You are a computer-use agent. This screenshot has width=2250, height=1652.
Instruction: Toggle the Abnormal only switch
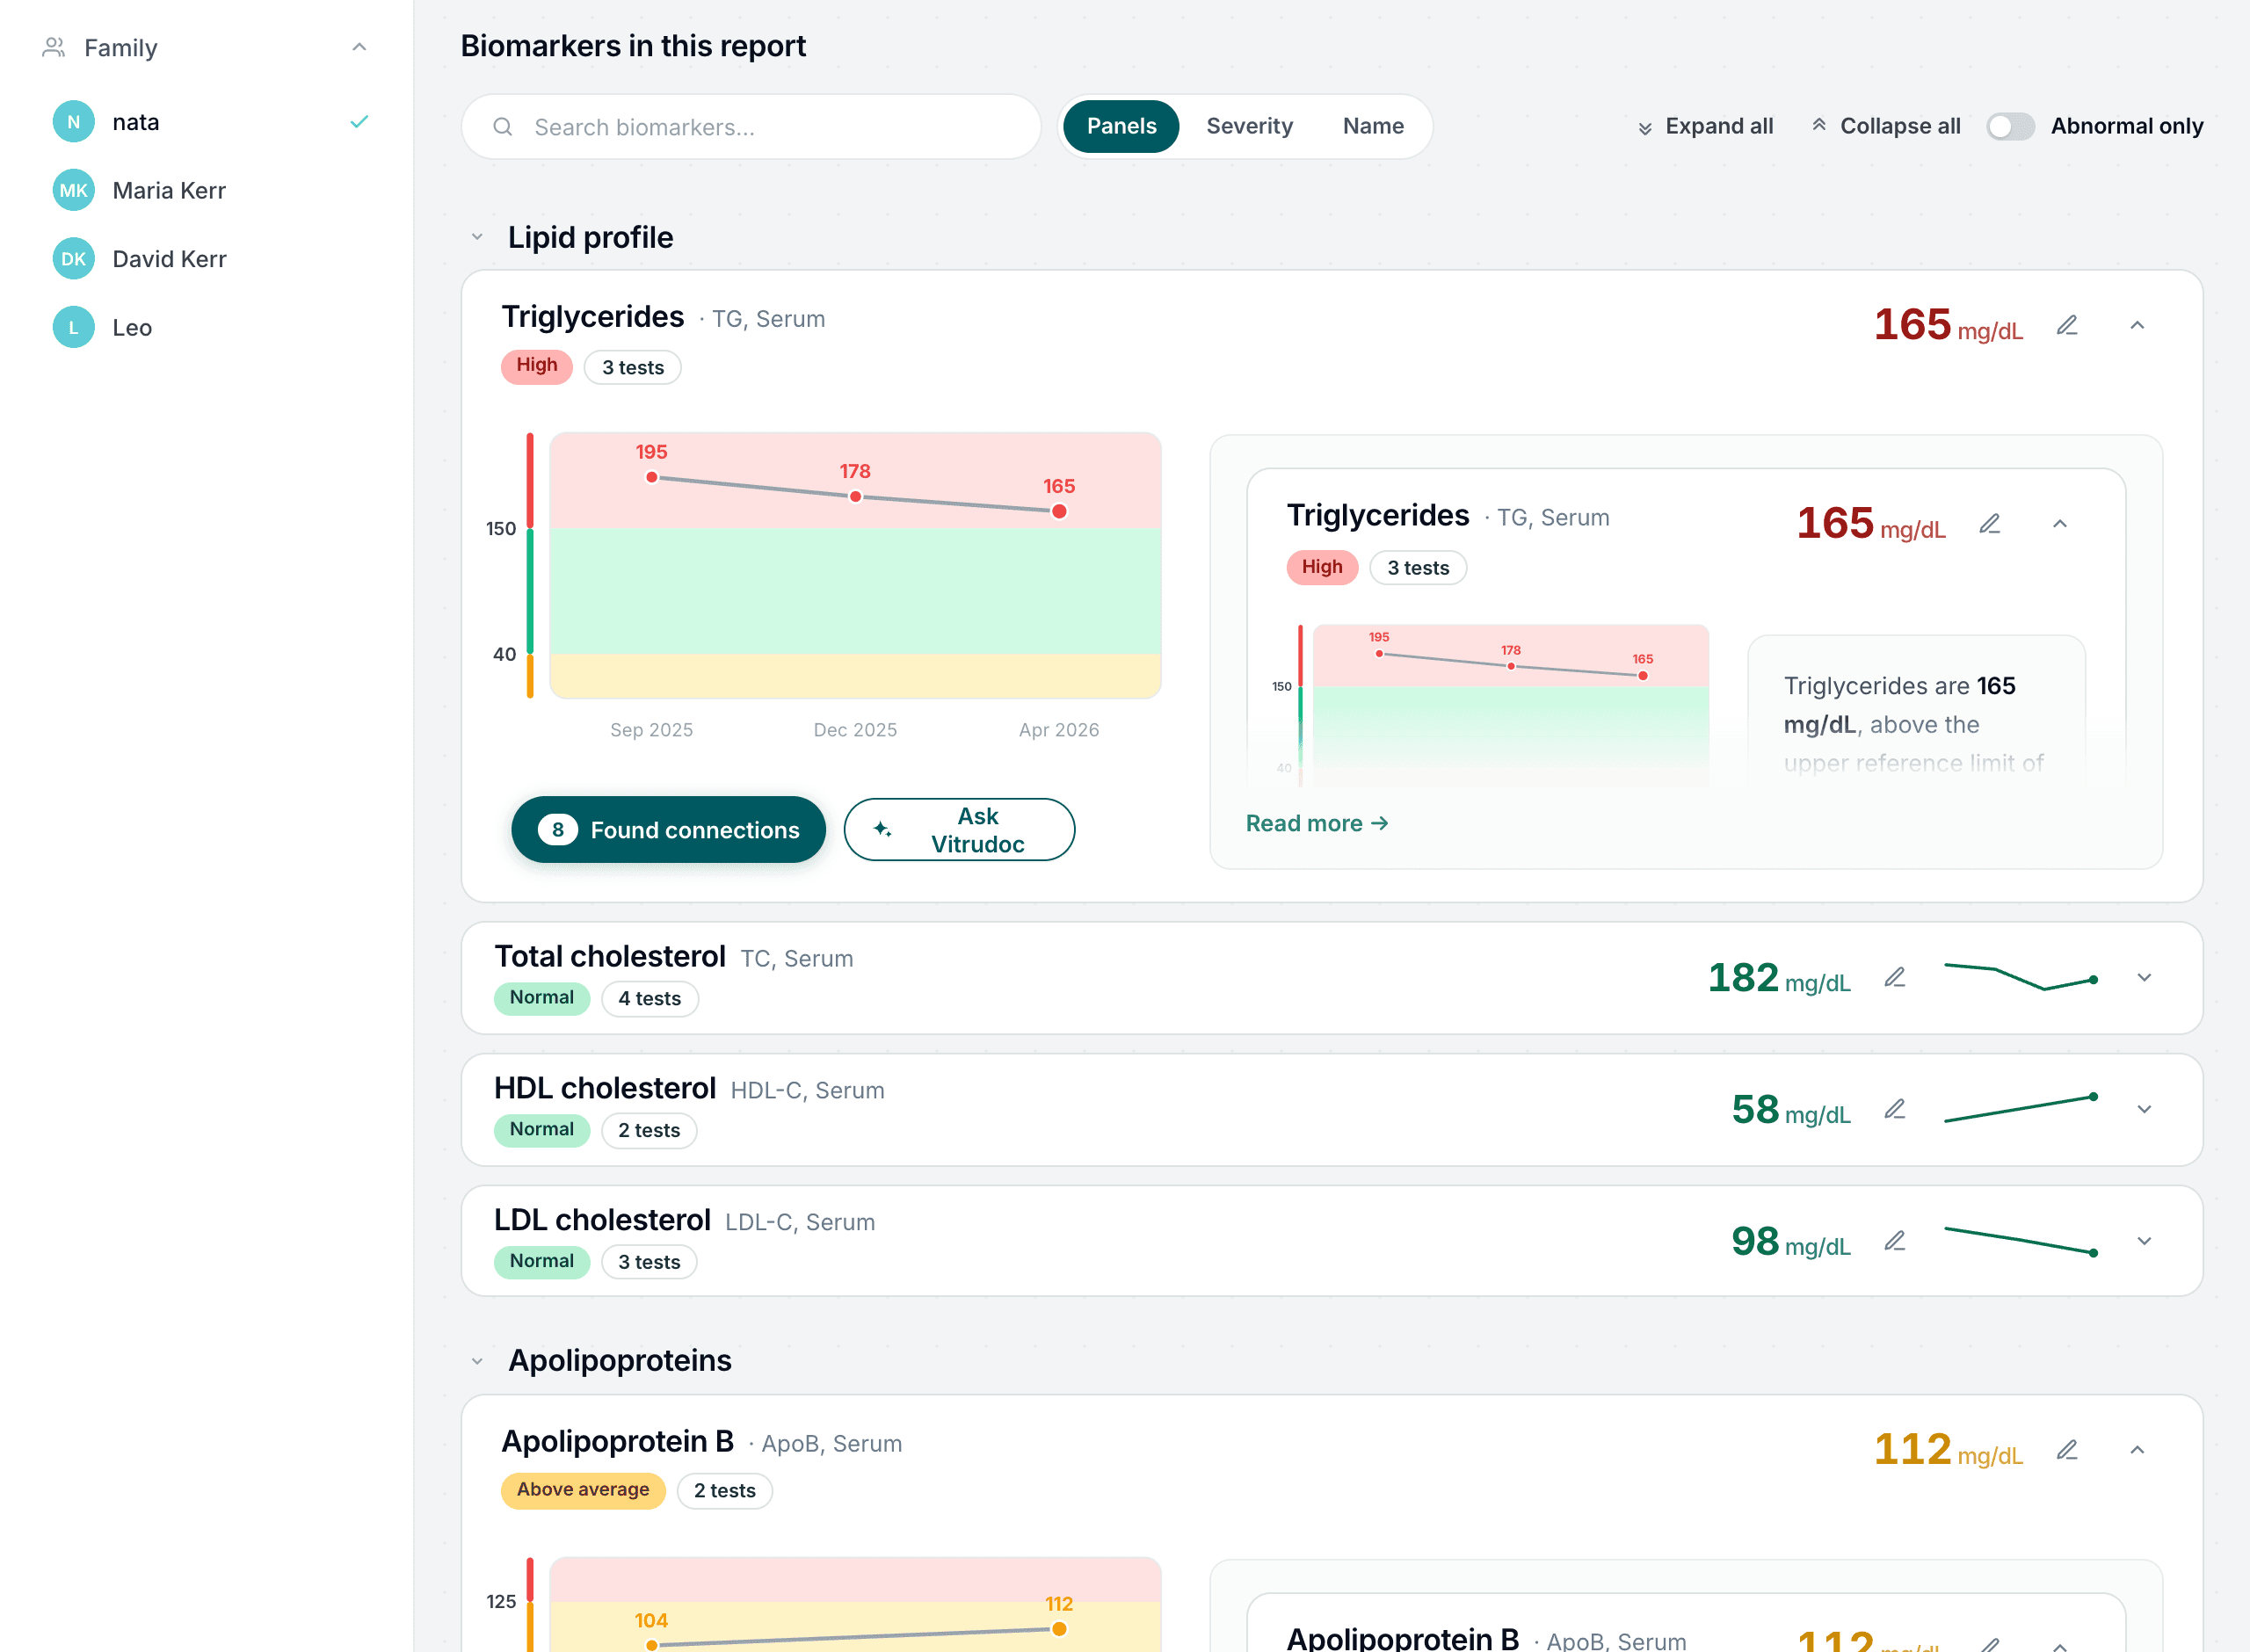(x=2010, y=126)
